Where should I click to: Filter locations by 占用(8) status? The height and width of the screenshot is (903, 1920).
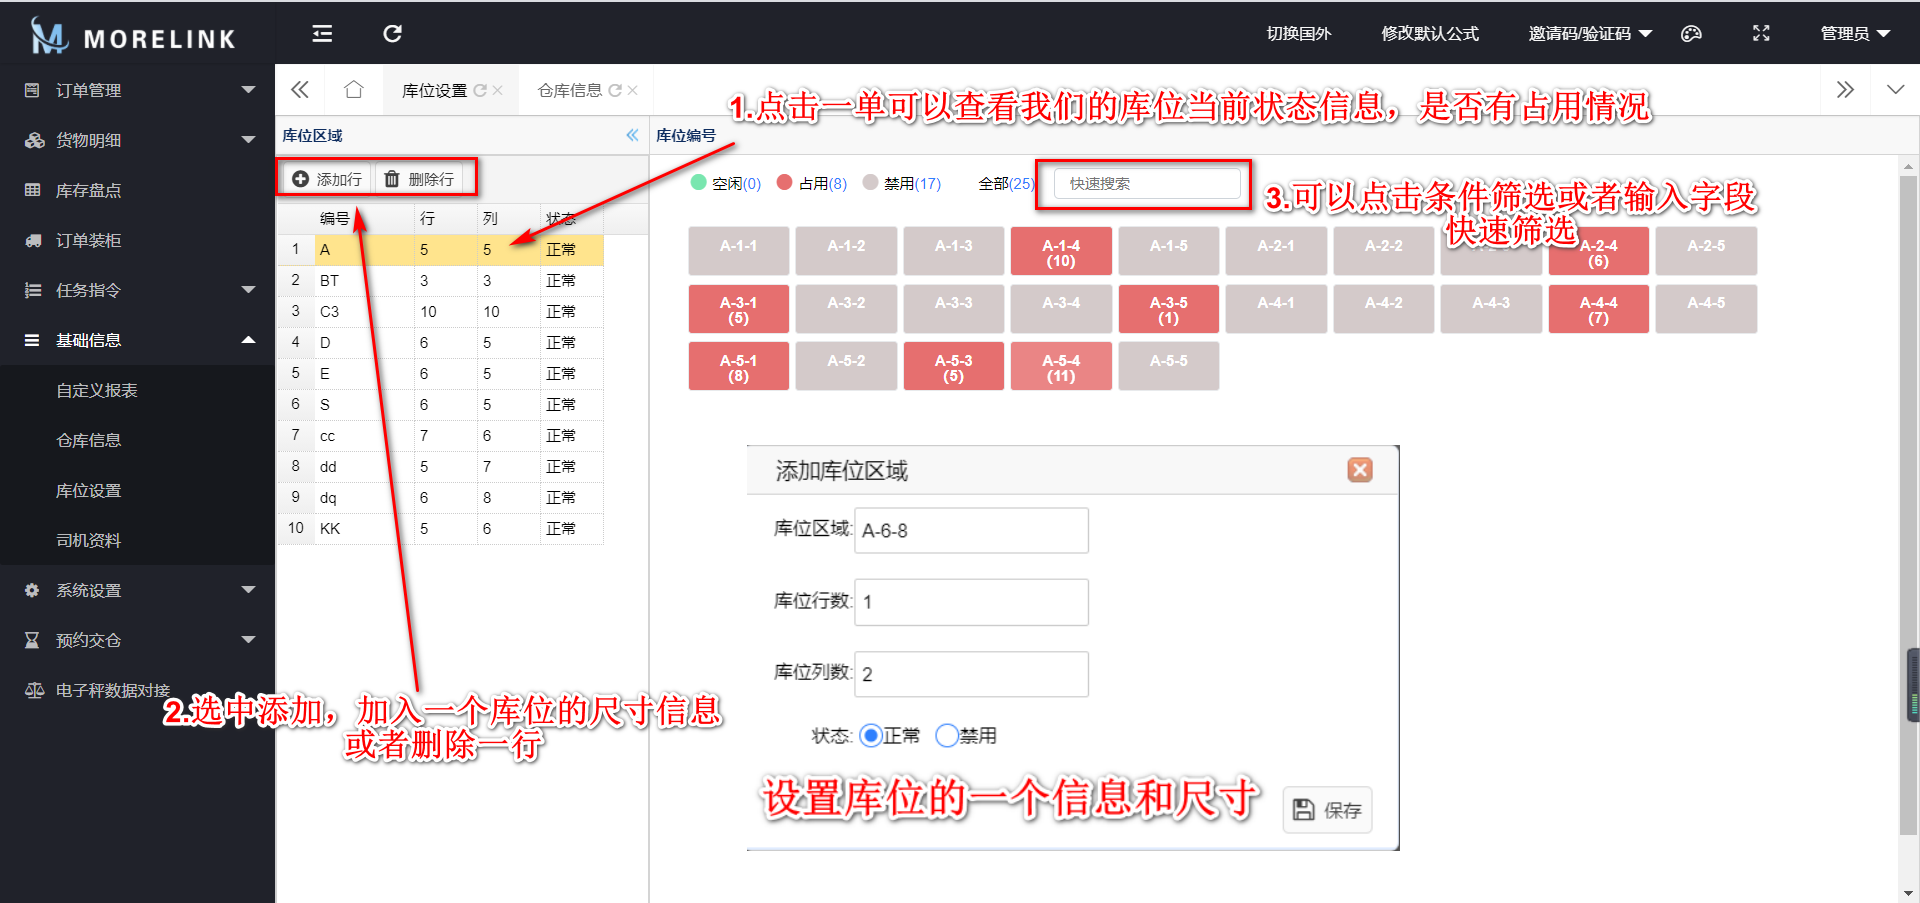[812, 183]
